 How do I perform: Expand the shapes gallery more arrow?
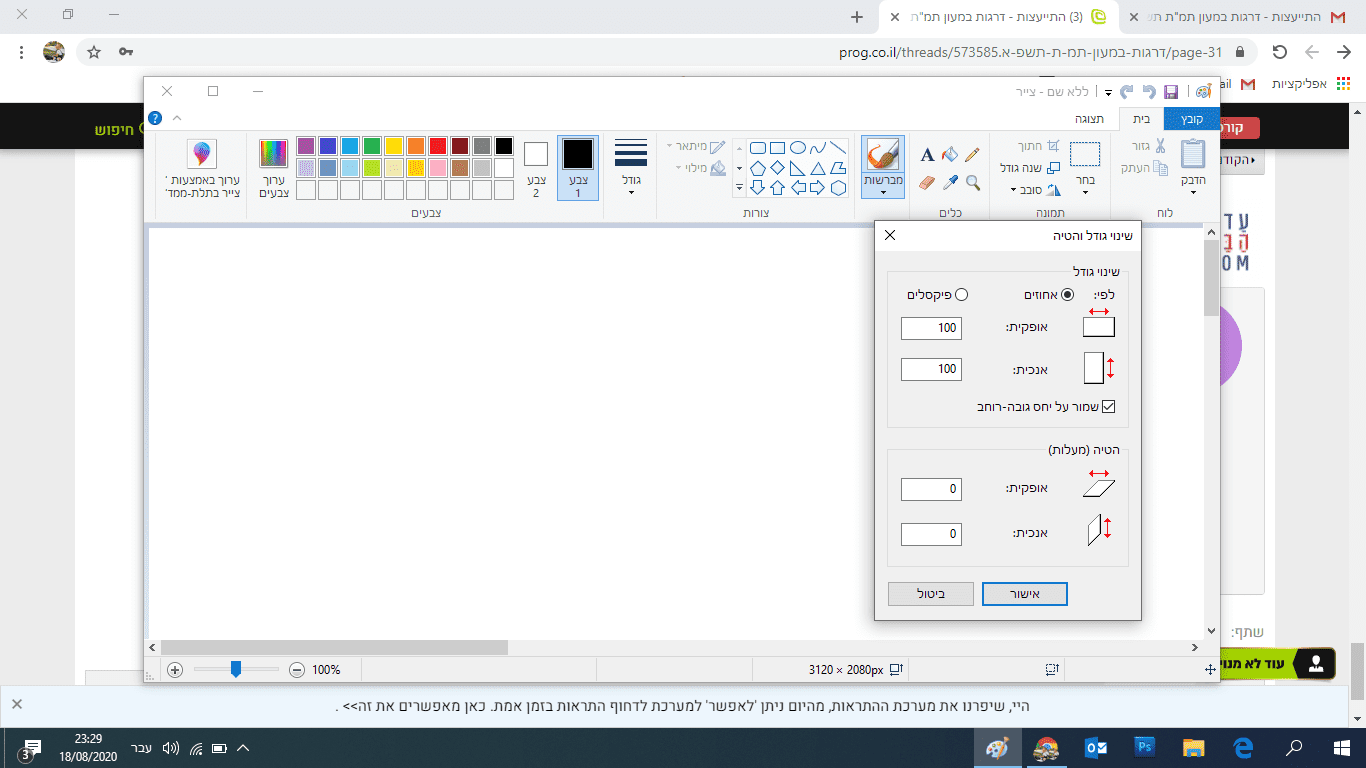click(739, 187)
